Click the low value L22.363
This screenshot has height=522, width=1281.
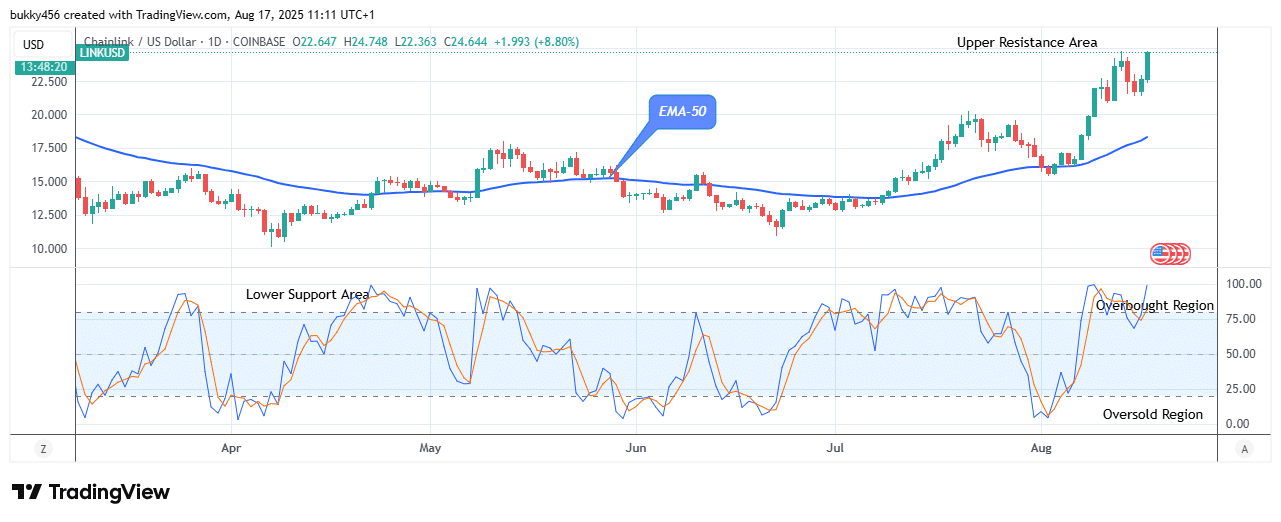click(414, 42)
